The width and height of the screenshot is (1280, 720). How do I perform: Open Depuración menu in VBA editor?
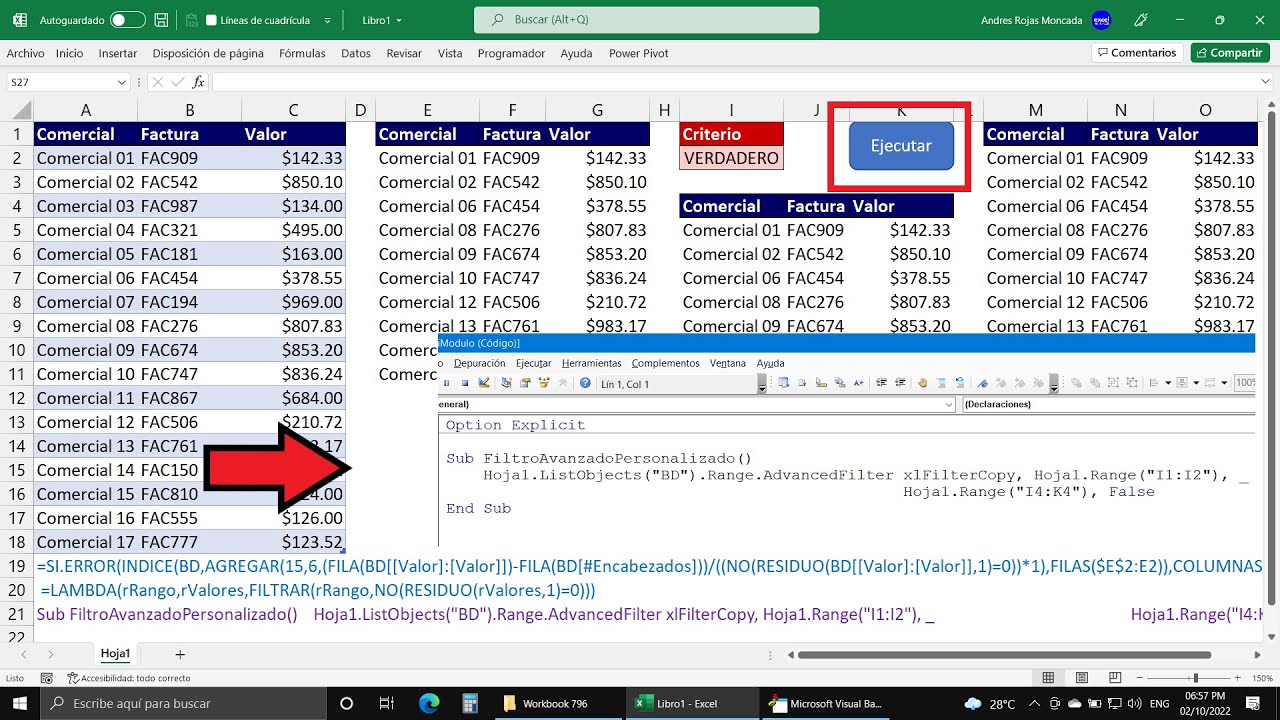pos(479,363)
